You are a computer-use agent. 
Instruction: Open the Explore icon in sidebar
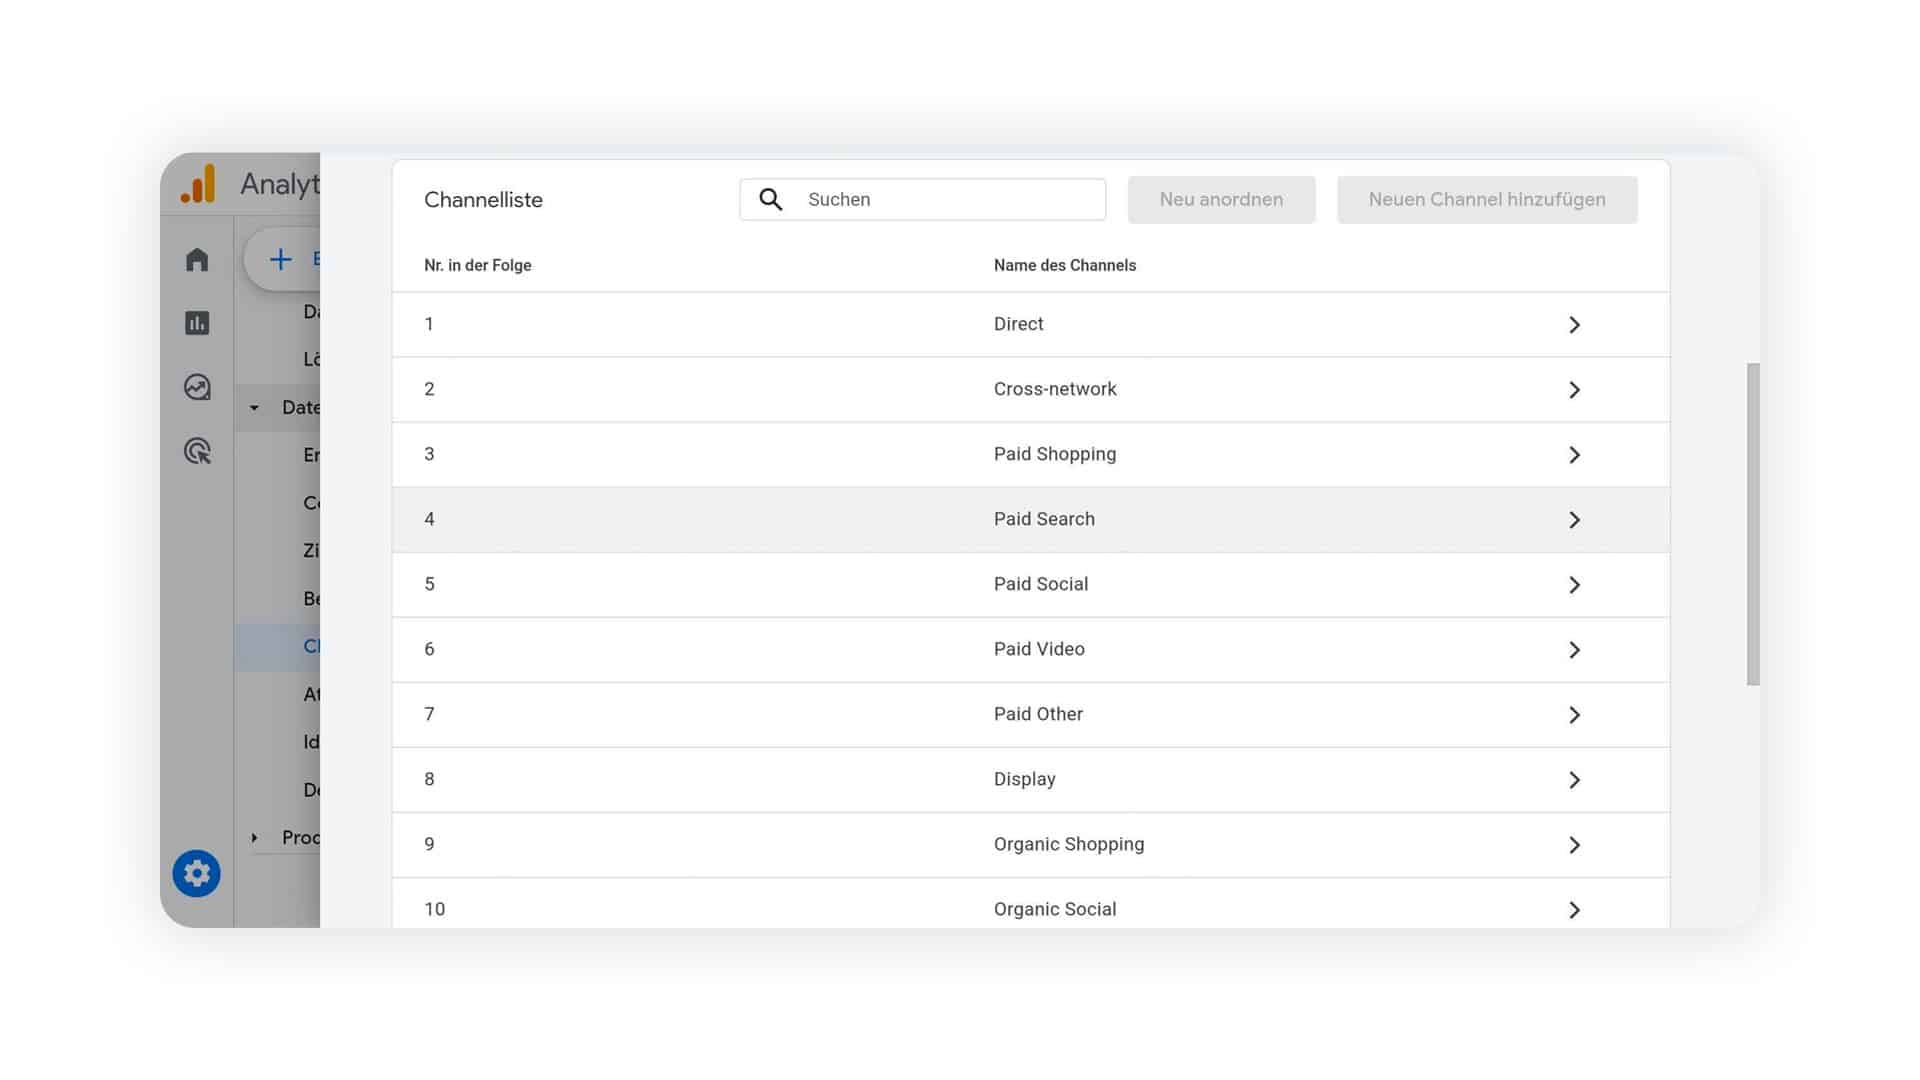point(197,387)
